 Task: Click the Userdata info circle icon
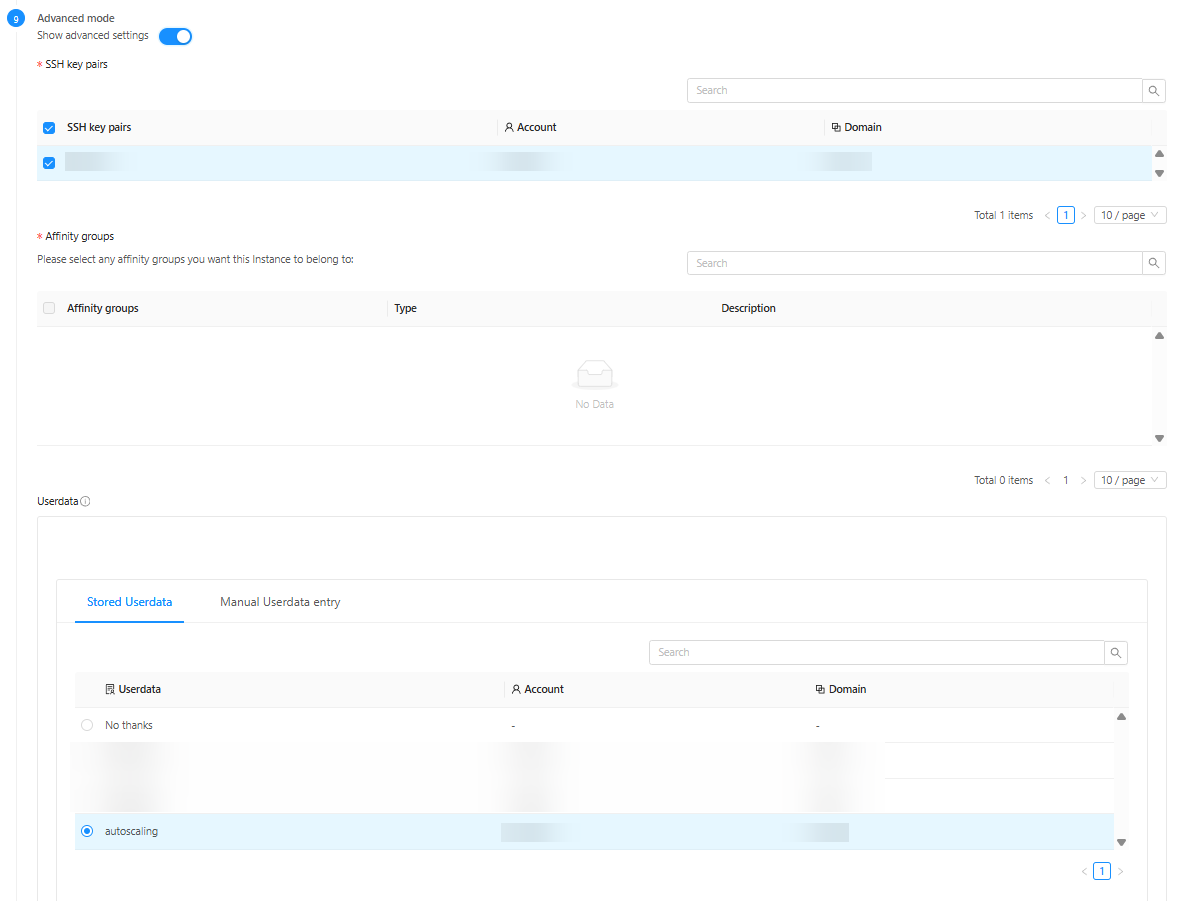point(85,501)
